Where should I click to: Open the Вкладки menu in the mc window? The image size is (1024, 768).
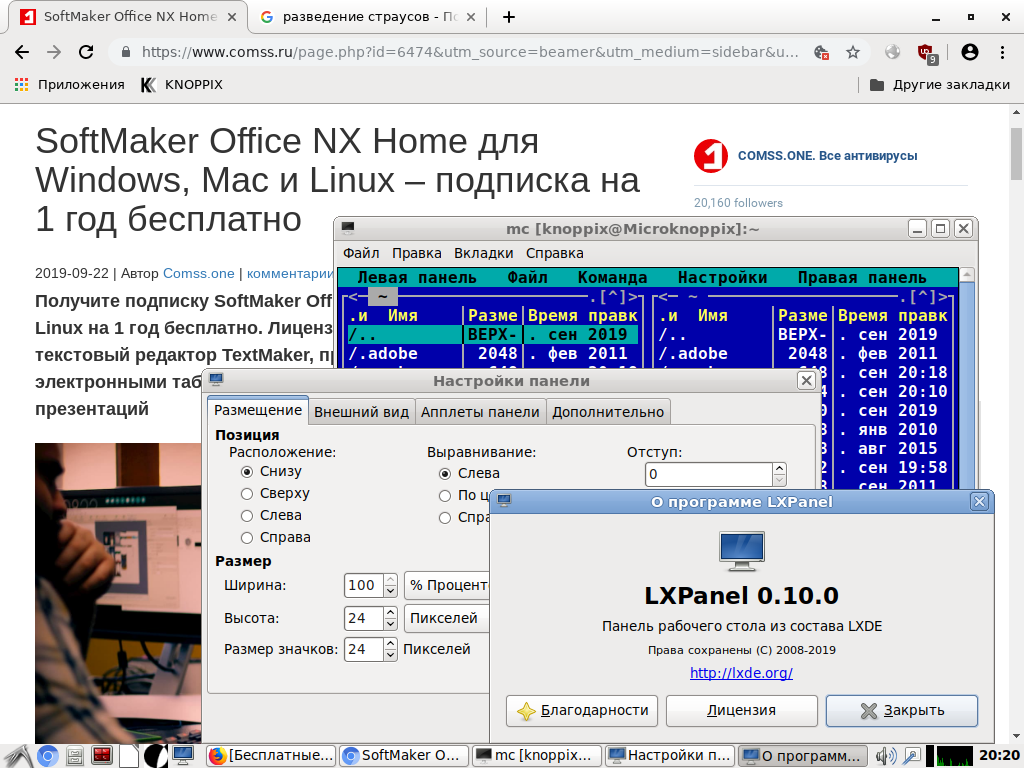pyautogui.click(x=483, y=253)
